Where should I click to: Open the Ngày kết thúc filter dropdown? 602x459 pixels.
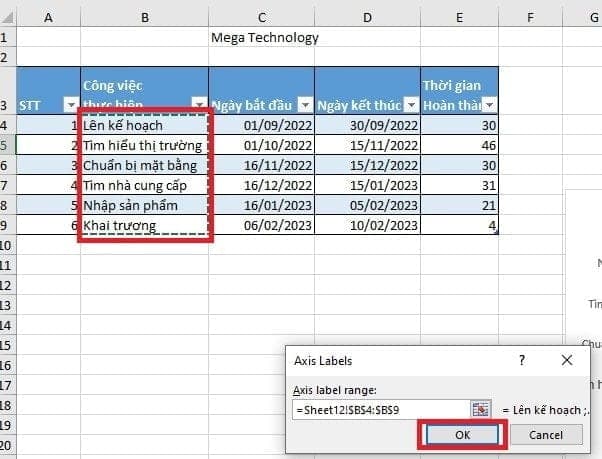click(412, 104)
